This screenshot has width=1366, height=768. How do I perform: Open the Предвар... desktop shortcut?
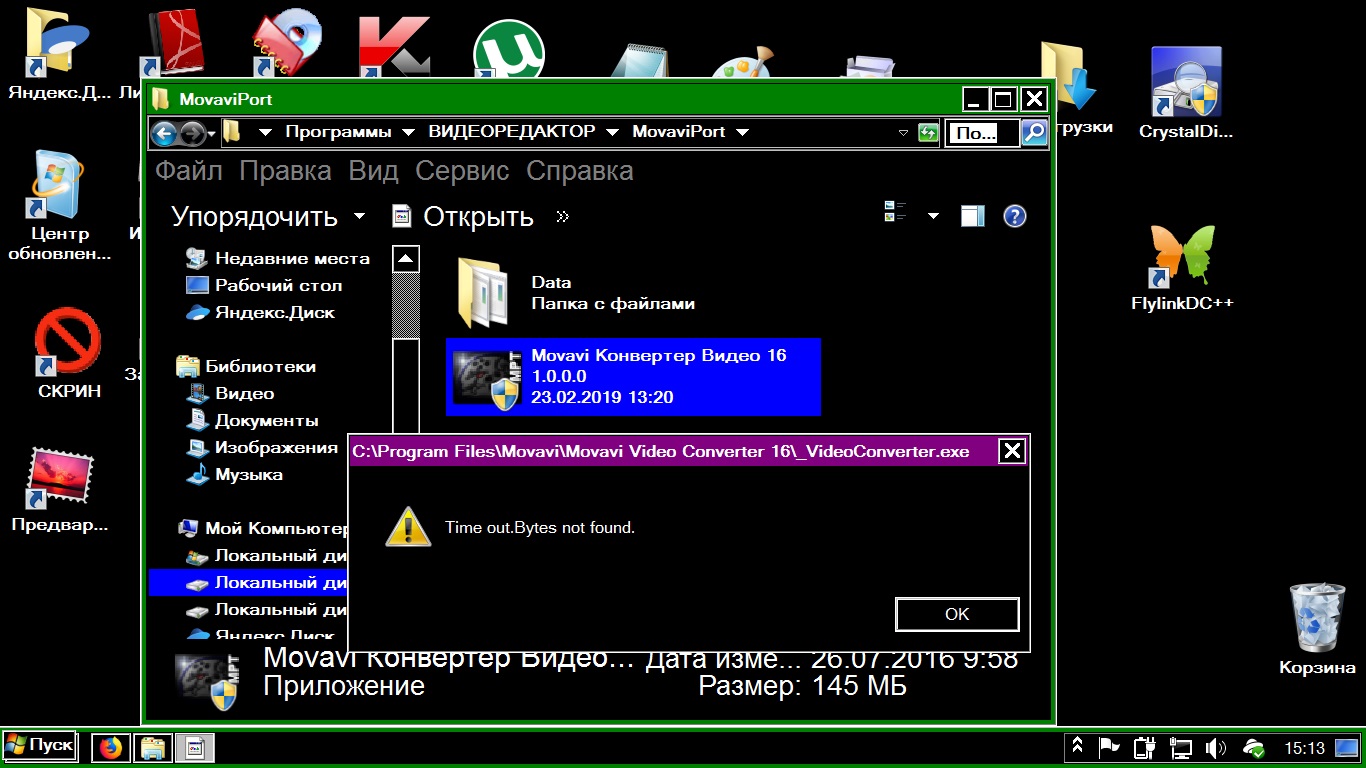click(x=60, y=490)
